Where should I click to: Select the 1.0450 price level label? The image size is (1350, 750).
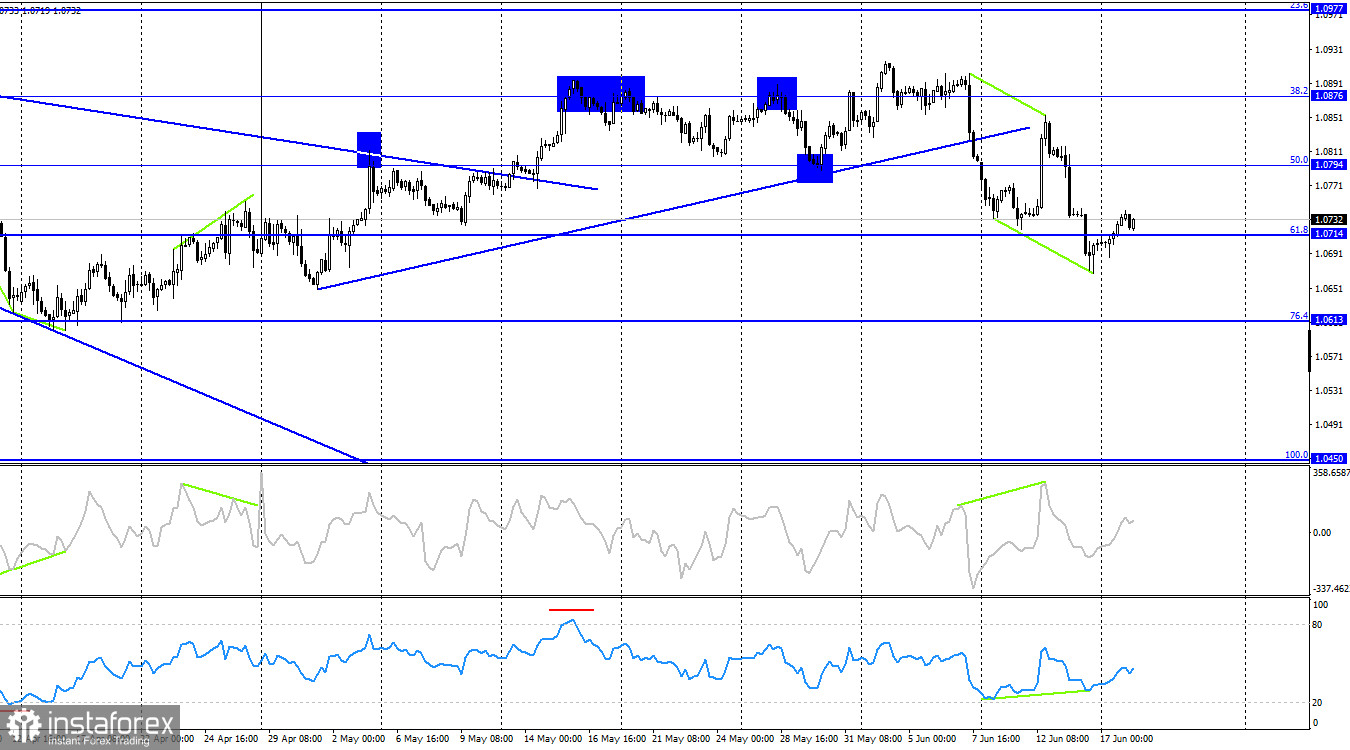(x=1328, y=459)
